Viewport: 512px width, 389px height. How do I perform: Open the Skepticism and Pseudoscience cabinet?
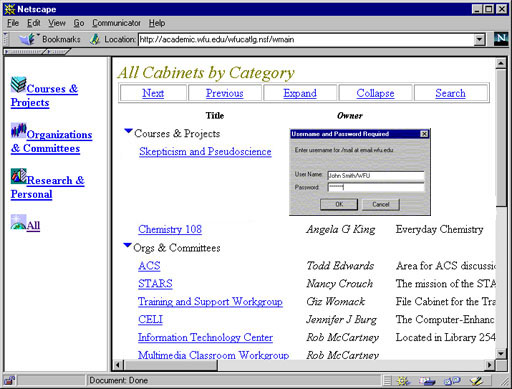[x=205, y=152]
